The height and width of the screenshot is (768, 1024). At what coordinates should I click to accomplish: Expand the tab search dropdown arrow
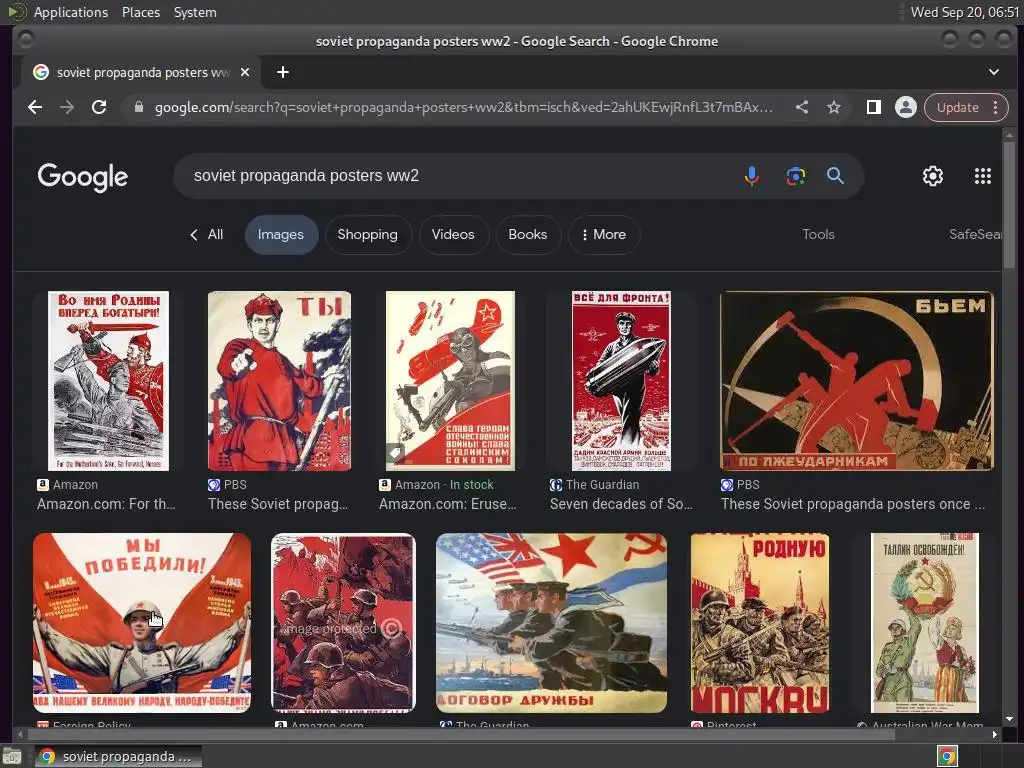coord(993,72)
